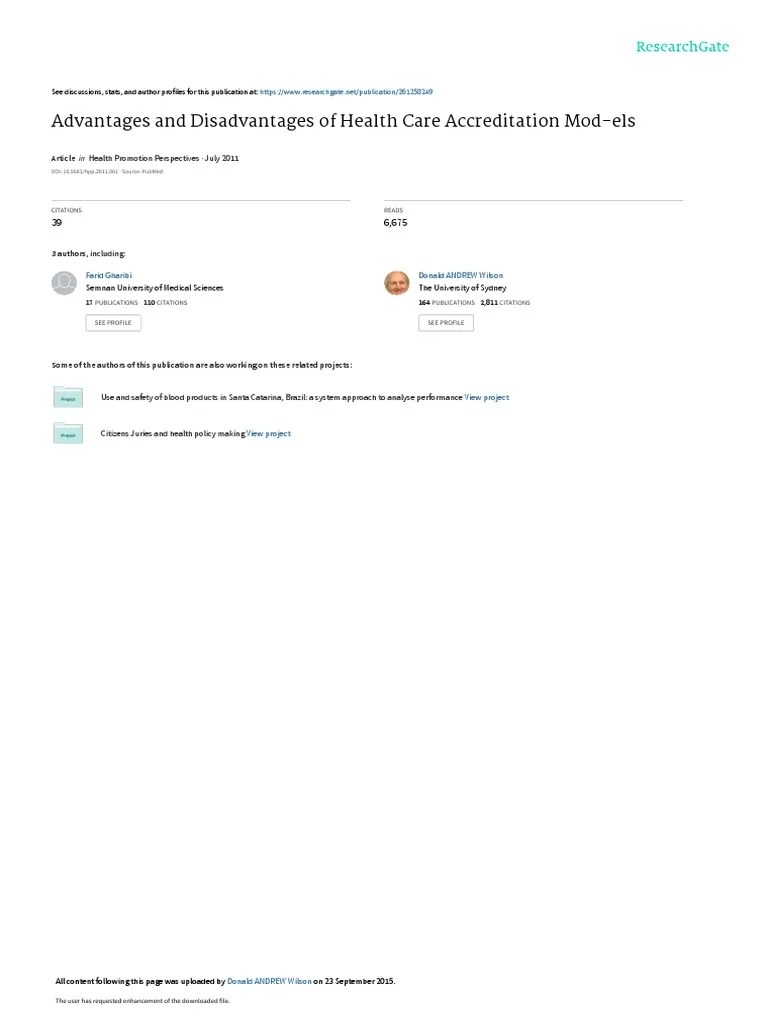The width and height of the screenshot is (768, 1024).
Task: Click the citations count 39
Action: tap(57, 223)
